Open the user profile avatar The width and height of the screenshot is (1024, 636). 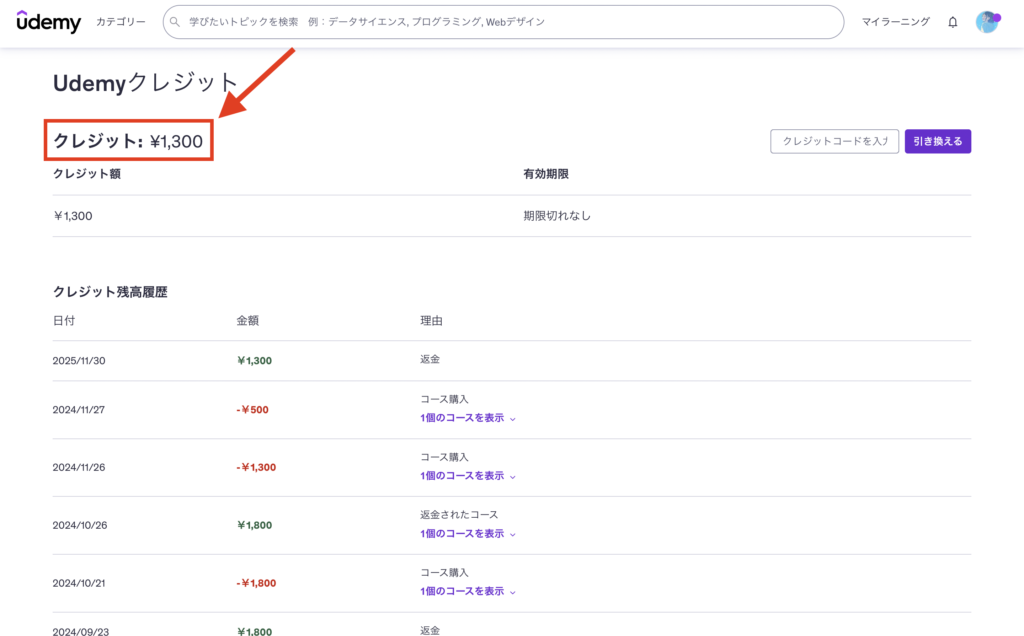tap(987, 22)
